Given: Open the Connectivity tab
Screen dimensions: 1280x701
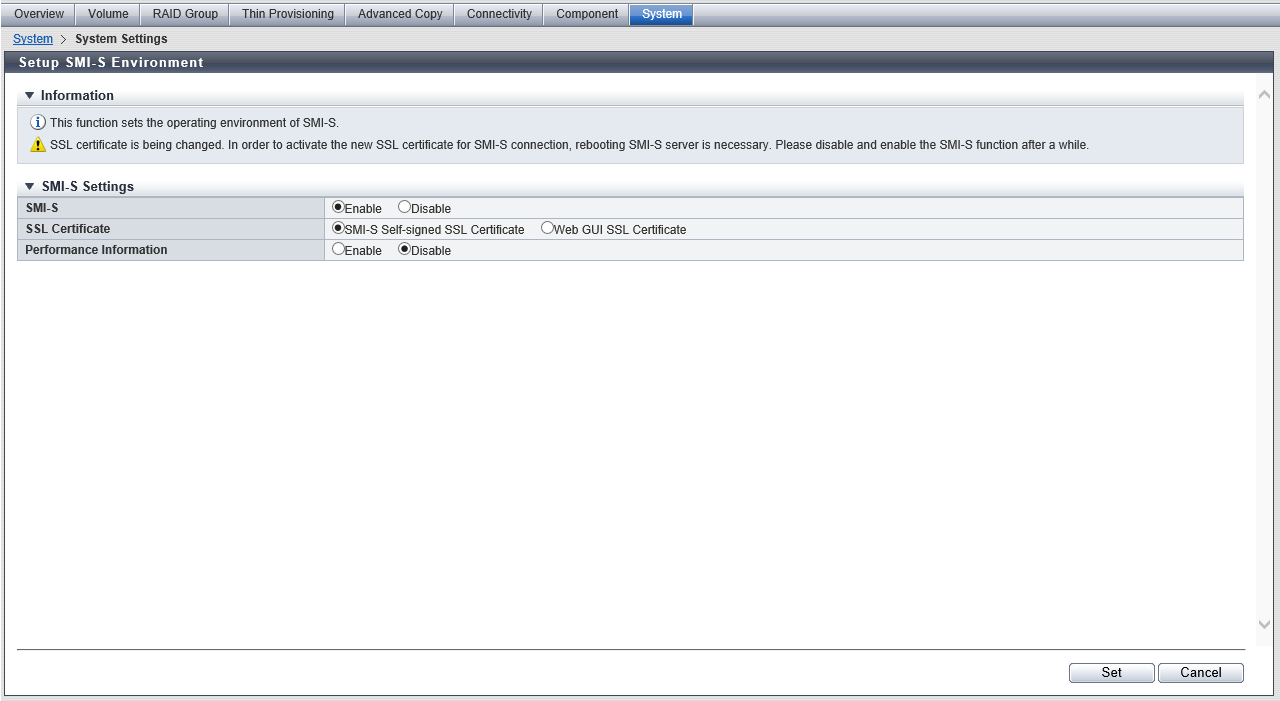Looking at the screenshot, I should point(499,14).
